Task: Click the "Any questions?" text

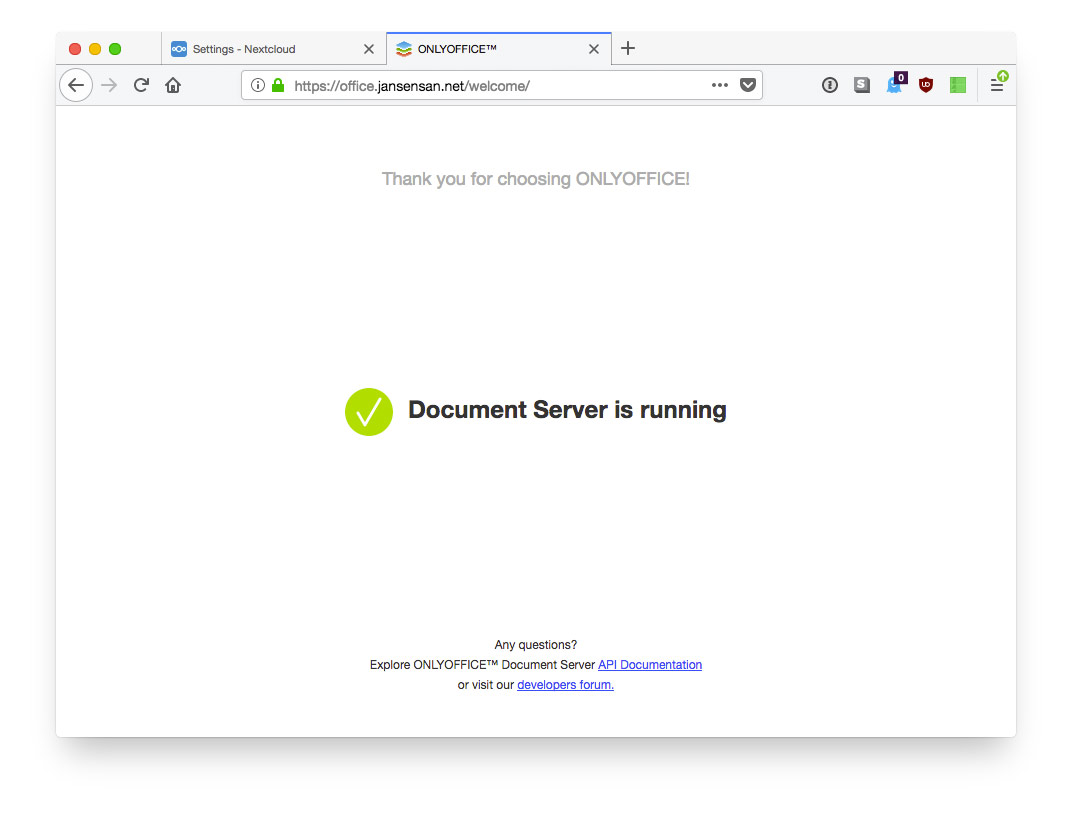Action: pyautogui.click(x=535, y=645)
